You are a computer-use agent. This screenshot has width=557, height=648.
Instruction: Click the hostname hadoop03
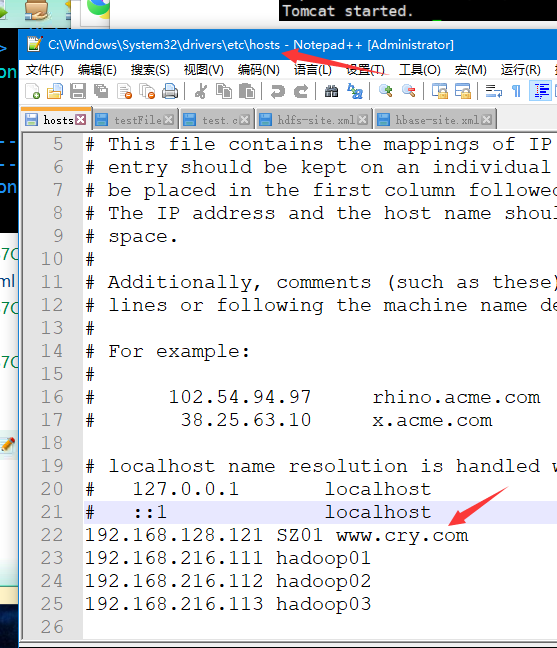pyautogui.click(x=323, y=604)
